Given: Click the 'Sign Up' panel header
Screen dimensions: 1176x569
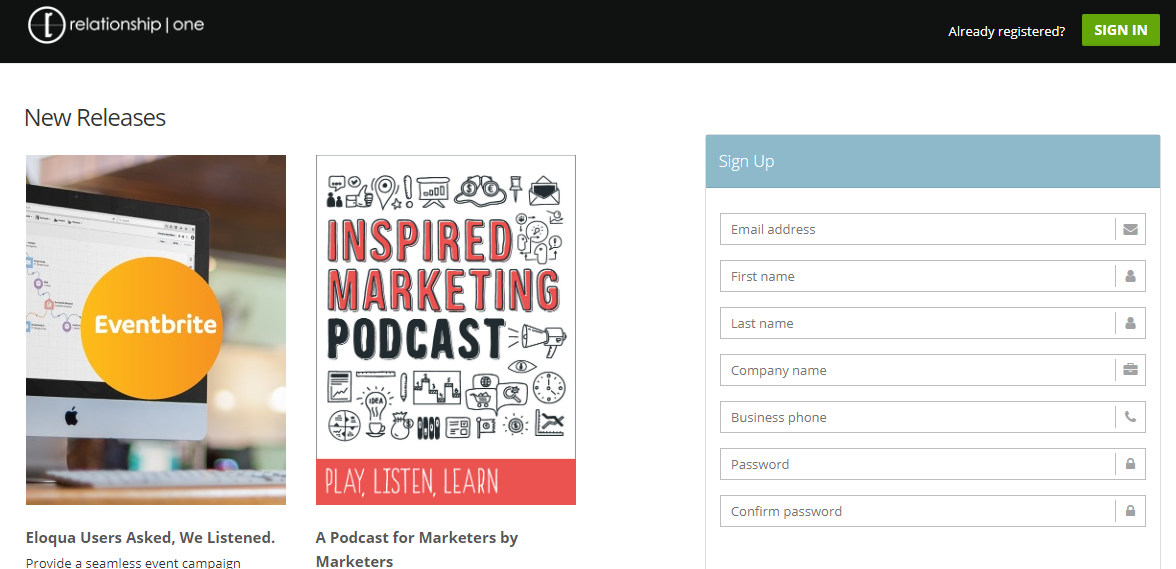Looking at the screenshot, I should coord(932,161).
